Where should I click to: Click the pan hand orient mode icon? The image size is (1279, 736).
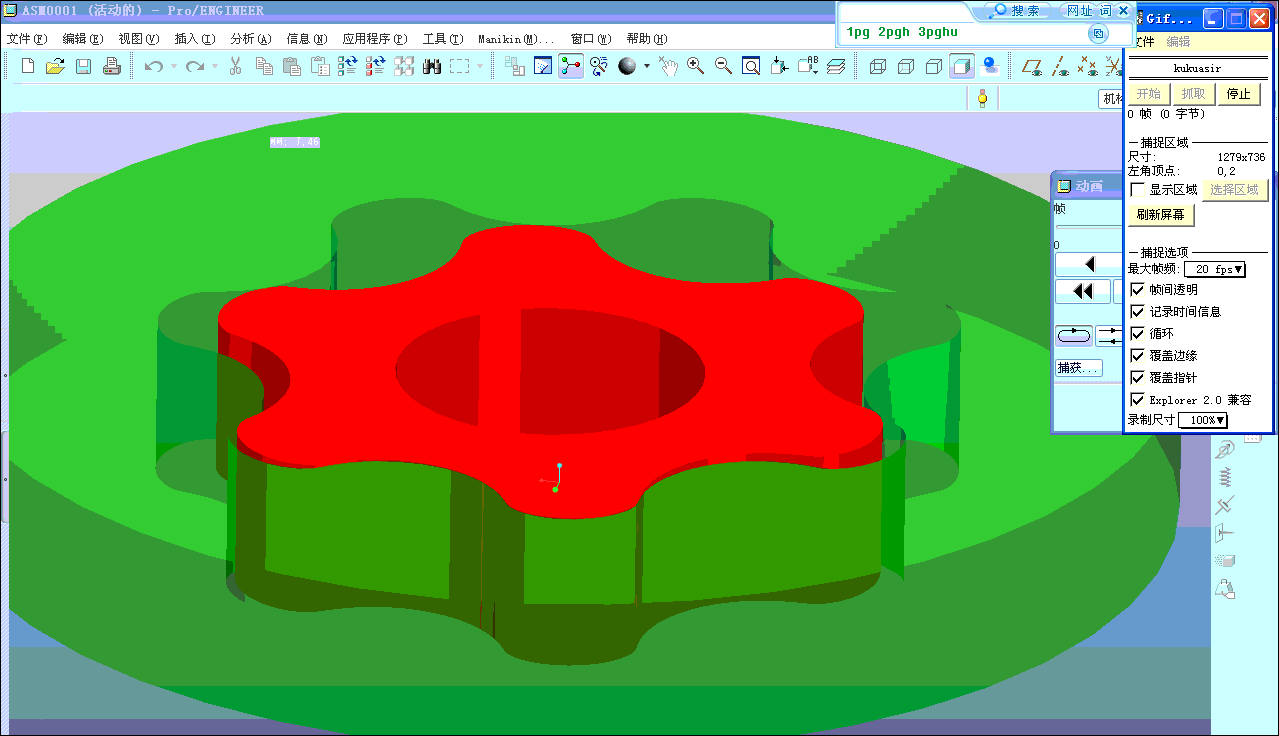click(x=668, y=66)
